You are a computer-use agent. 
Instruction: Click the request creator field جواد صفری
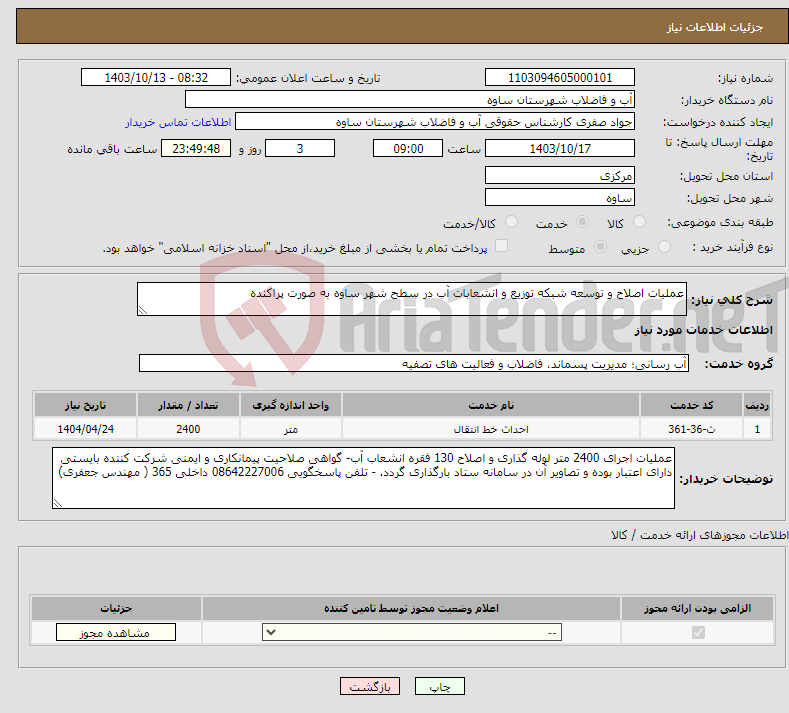[x=435, y=121]
